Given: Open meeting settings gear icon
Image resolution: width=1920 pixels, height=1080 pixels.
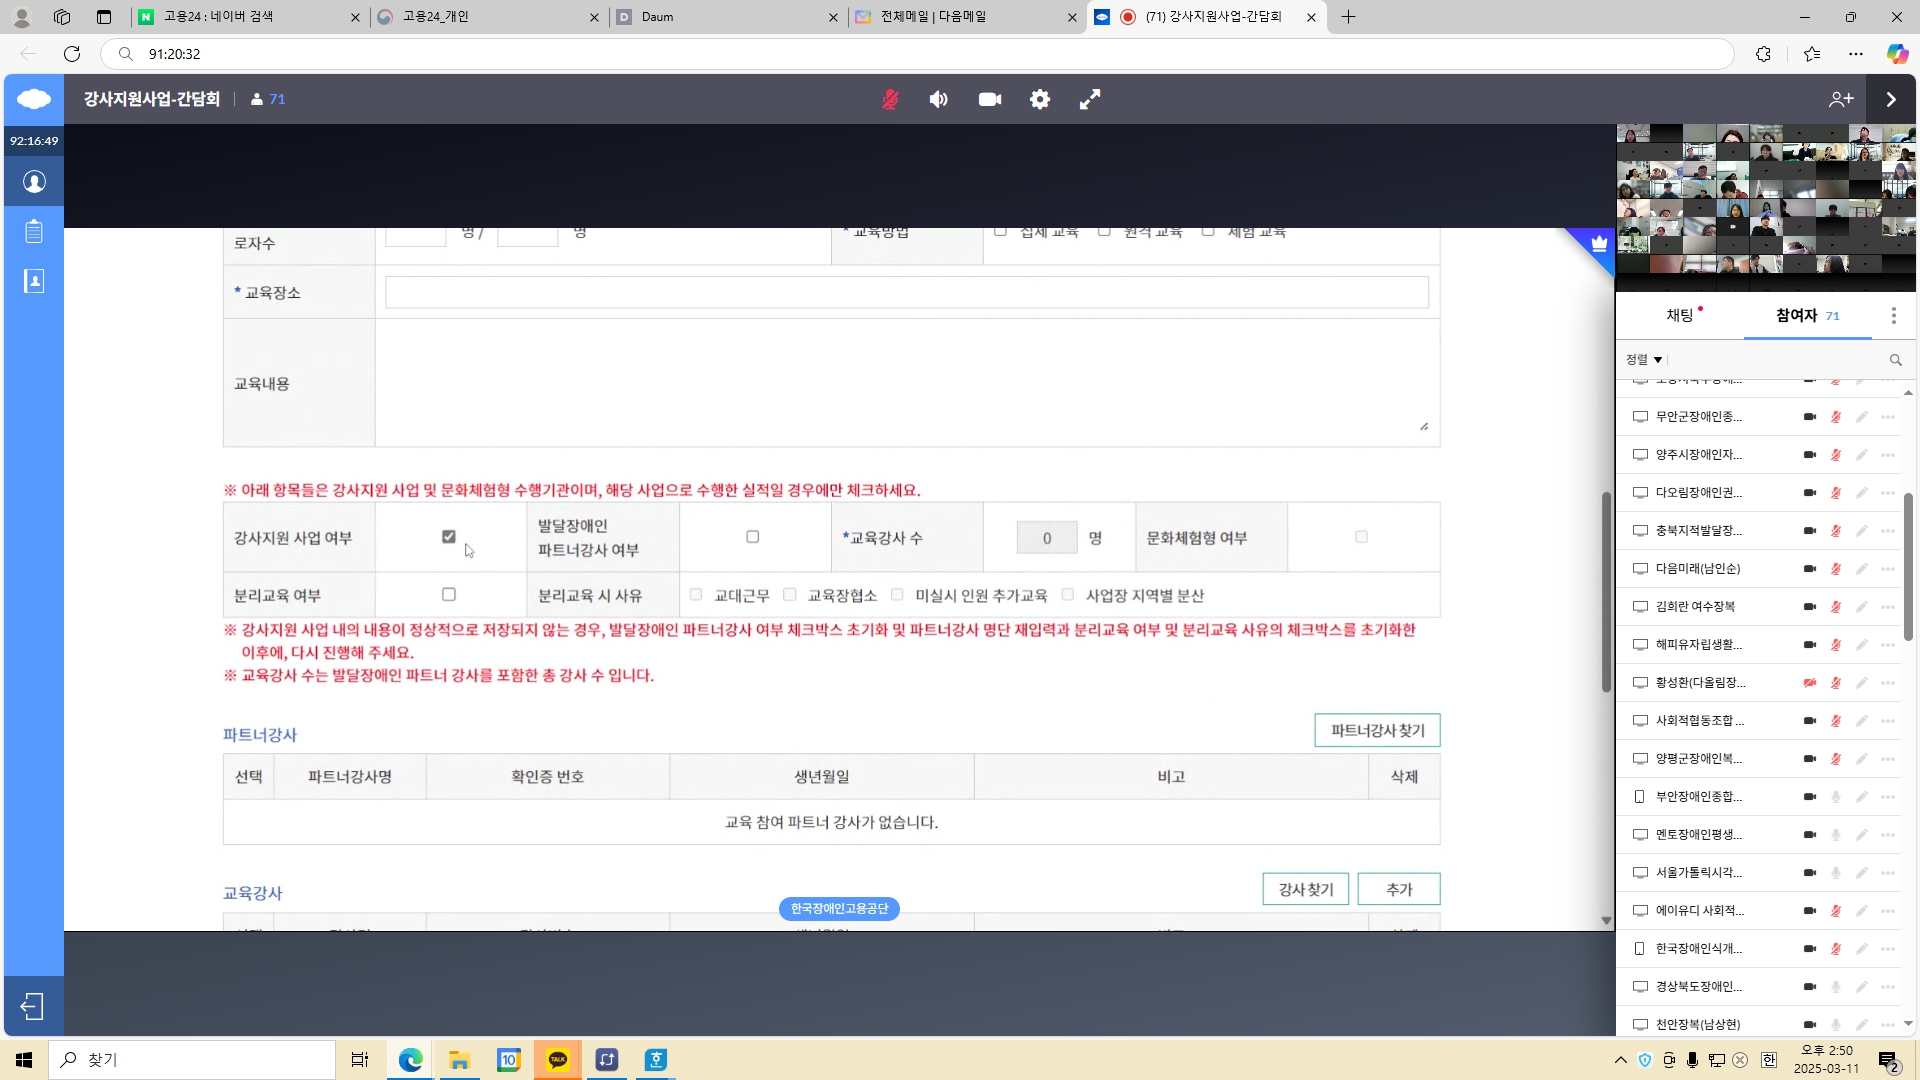Looking at the screenshot, I should pos(1040,99).
